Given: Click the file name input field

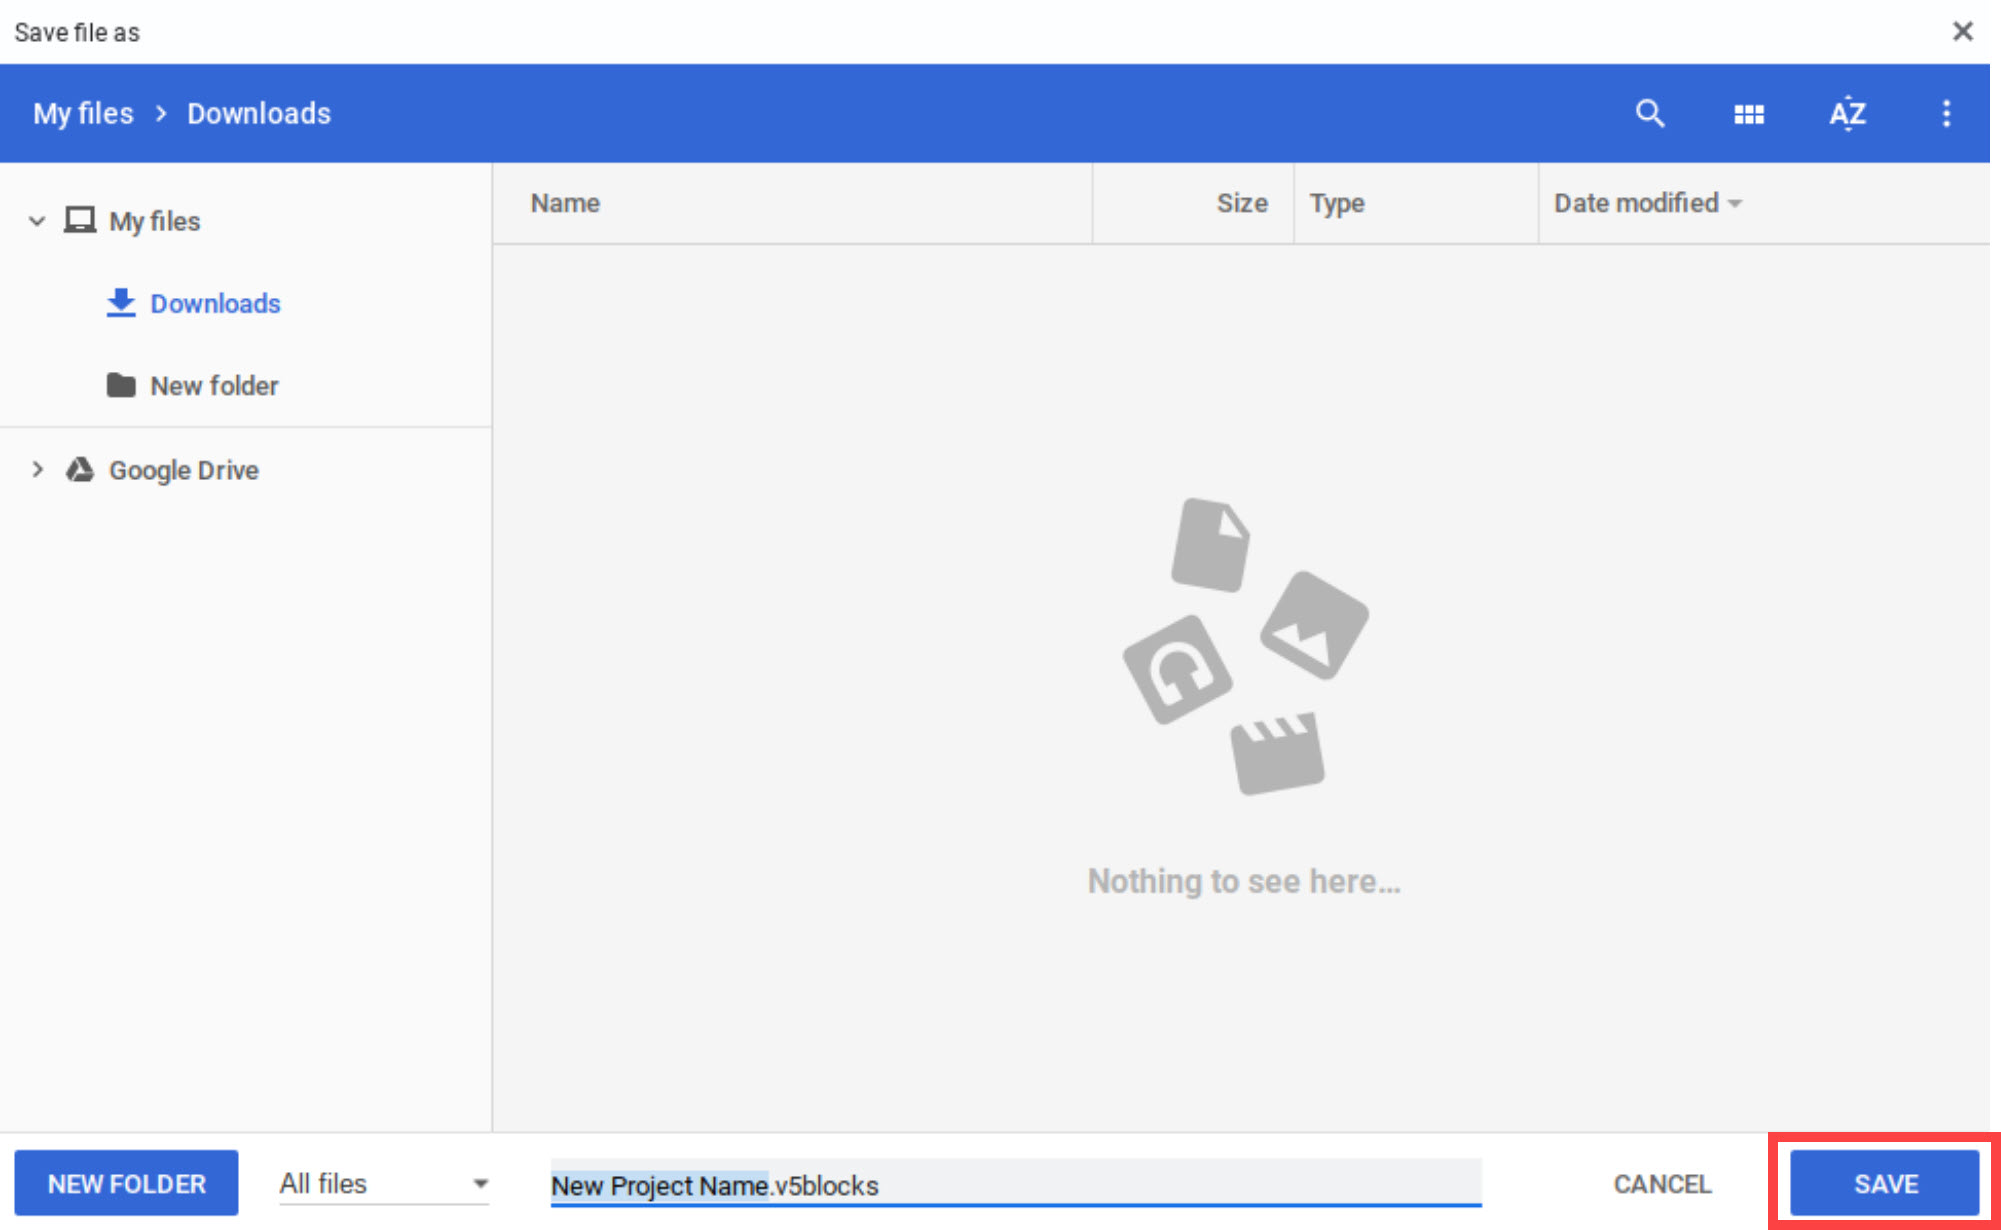Looking at the screenshot, I should pyautogui.click(x=1014, y=1184).
